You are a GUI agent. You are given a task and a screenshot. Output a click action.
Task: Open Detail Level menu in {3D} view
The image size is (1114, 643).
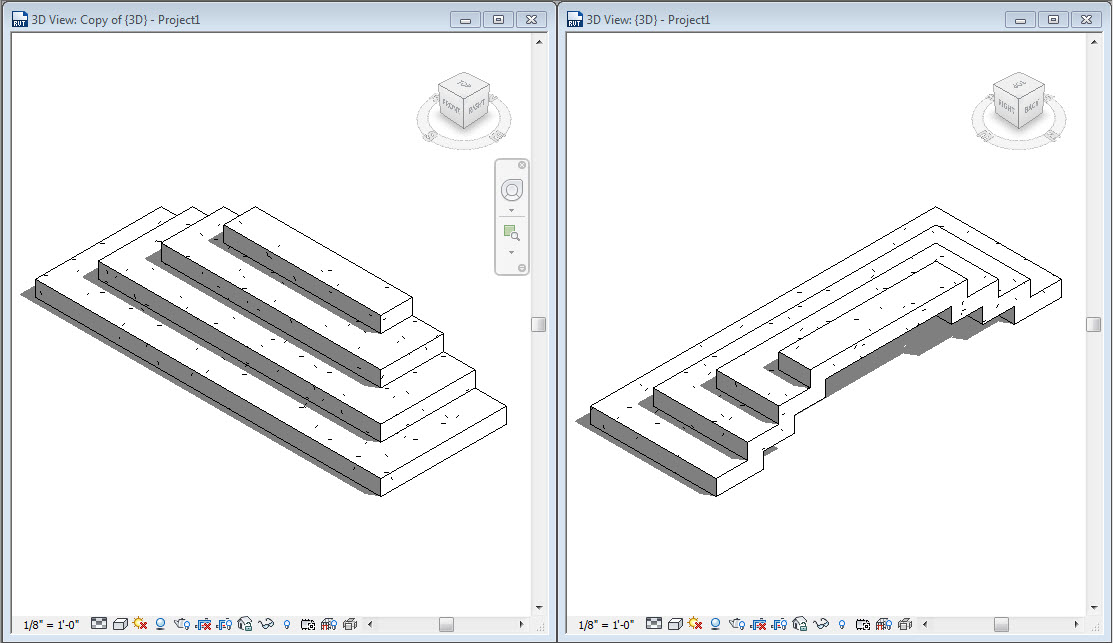tap(654, 624)
